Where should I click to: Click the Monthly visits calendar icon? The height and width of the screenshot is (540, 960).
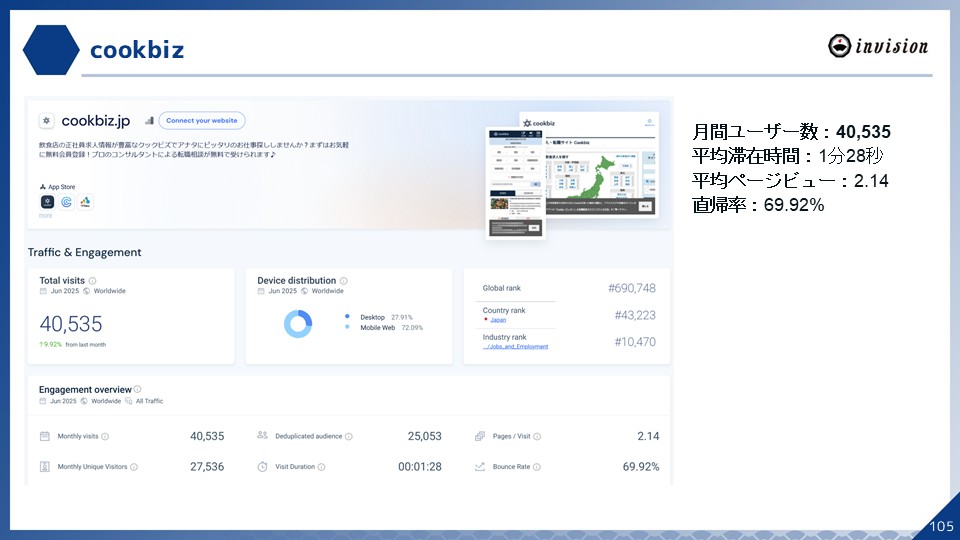[x=45, y=436]
